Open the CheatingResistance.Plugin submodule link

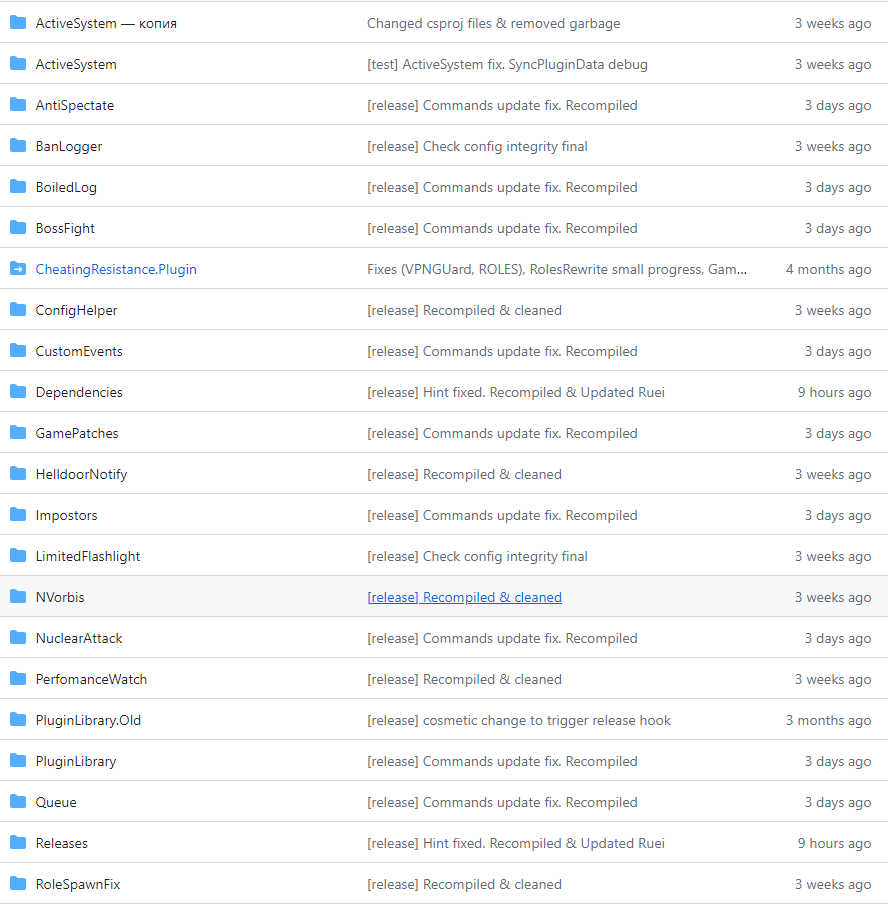click(116, 269)
